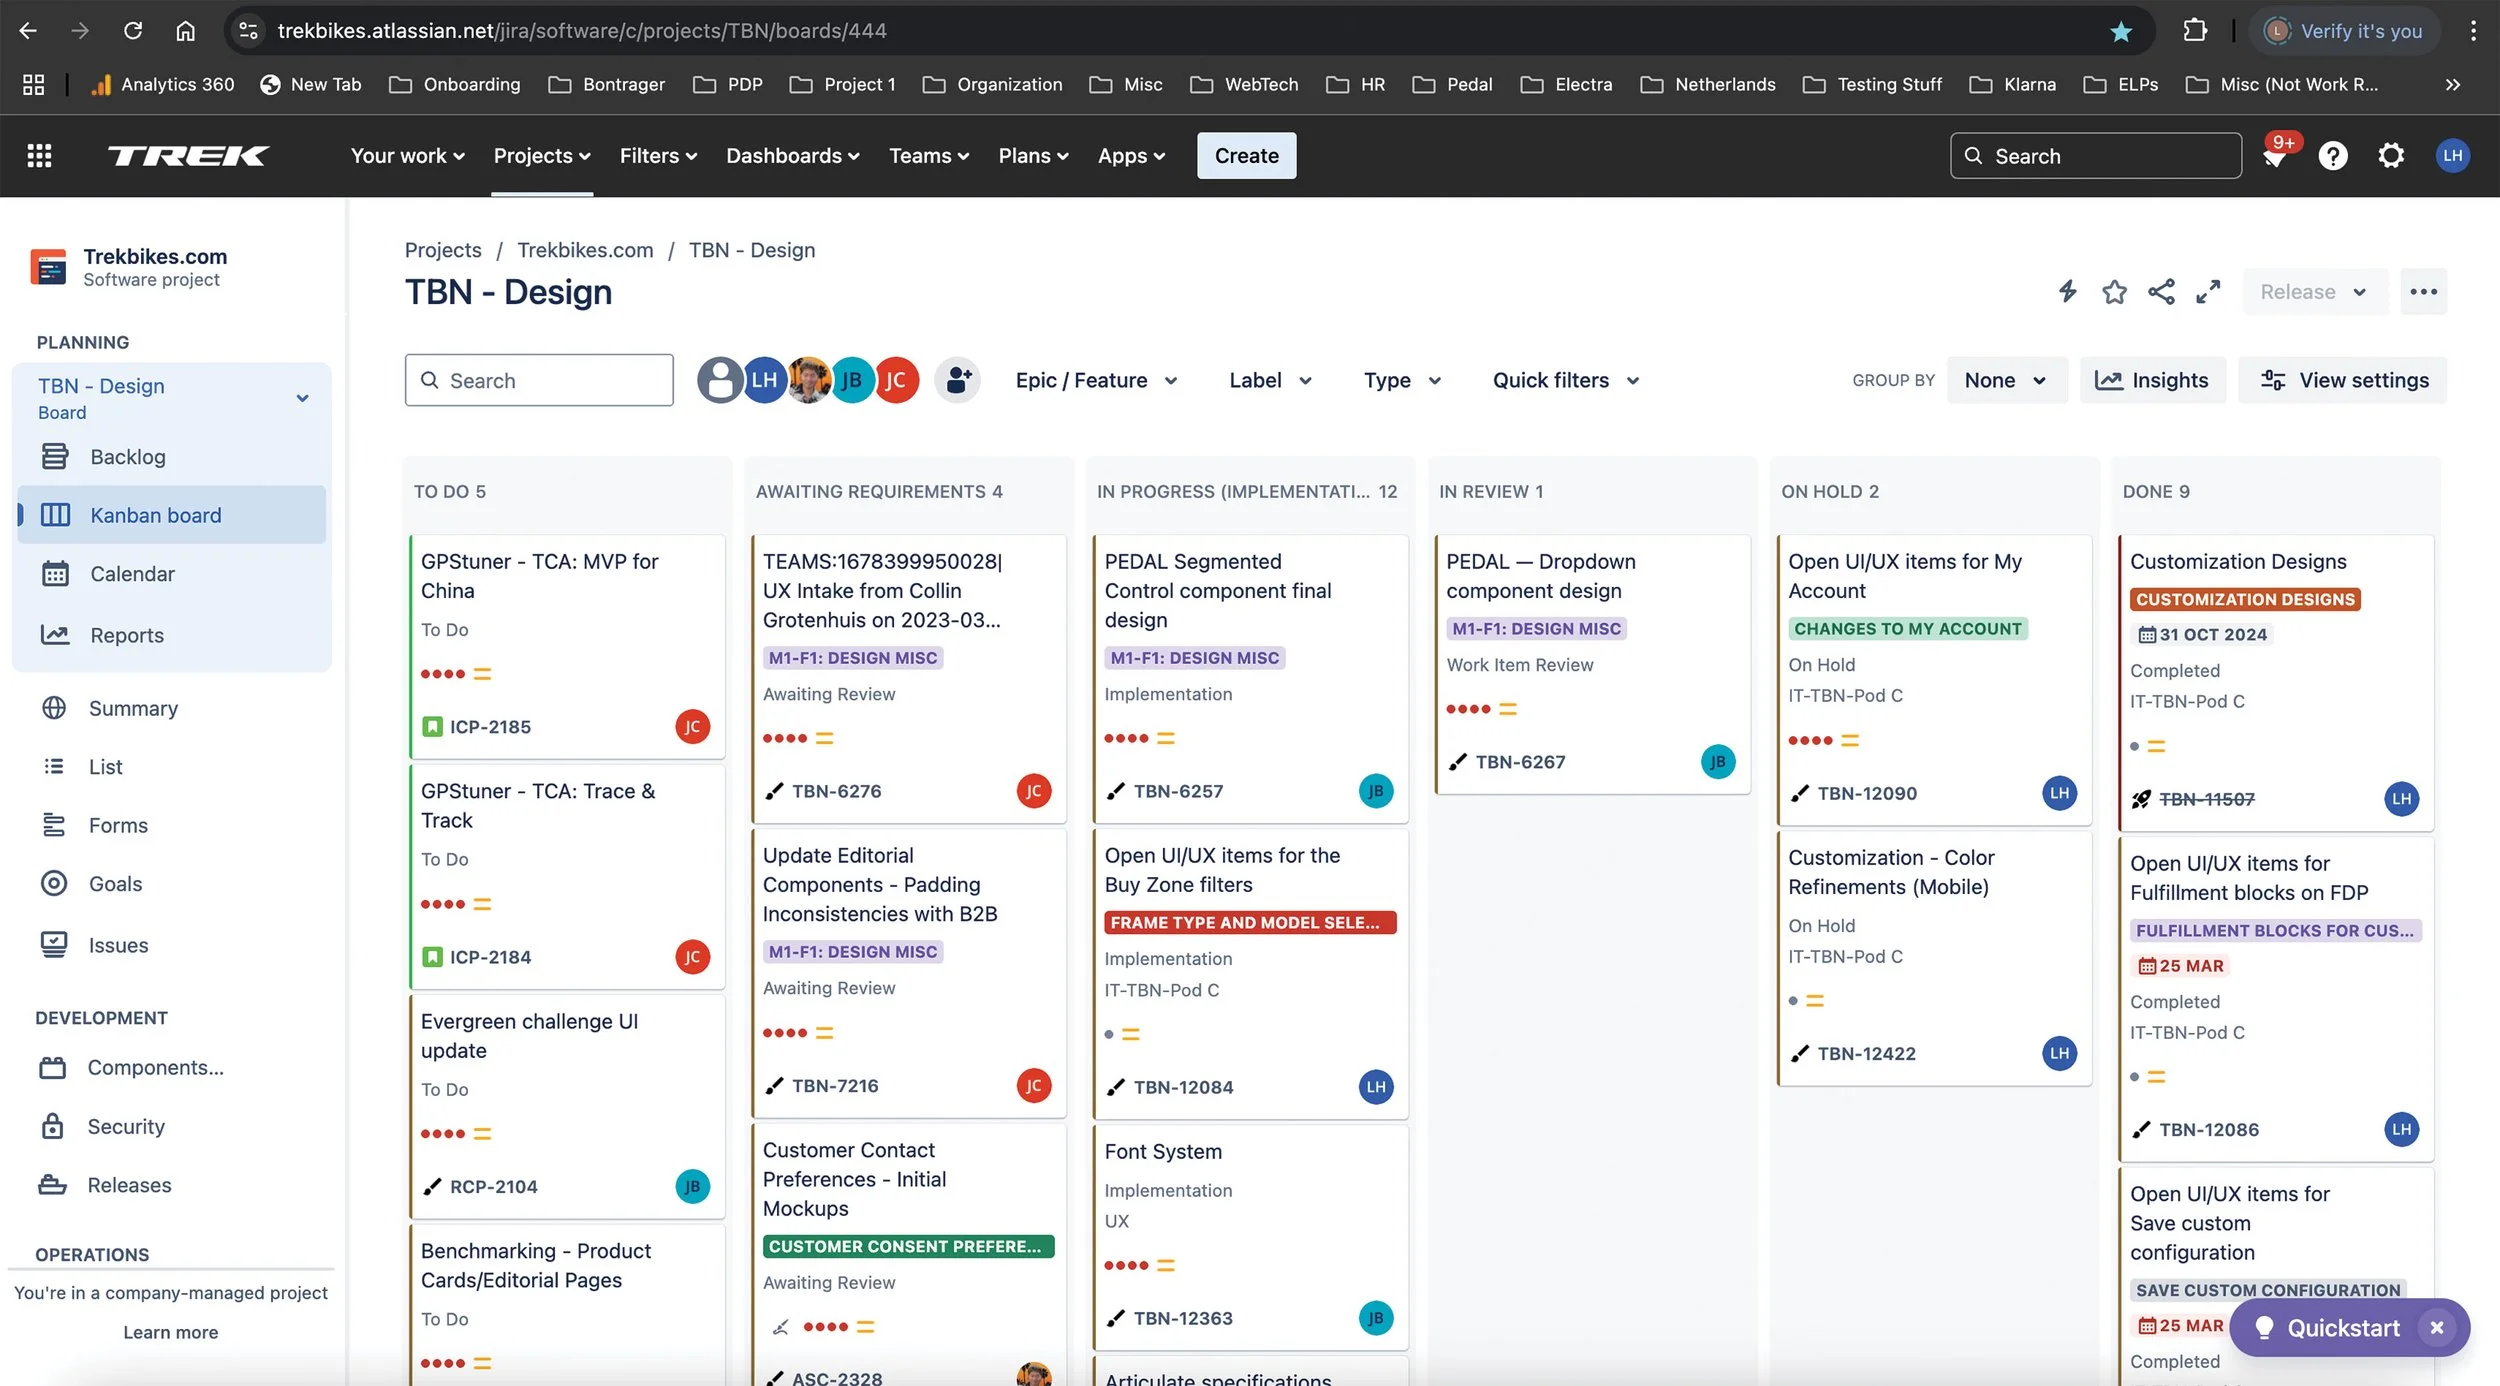This screenshot has width=2500, height=1386.
Task: Expand the Epic / Feature dropdown
Action: [x=1096, y=380]
